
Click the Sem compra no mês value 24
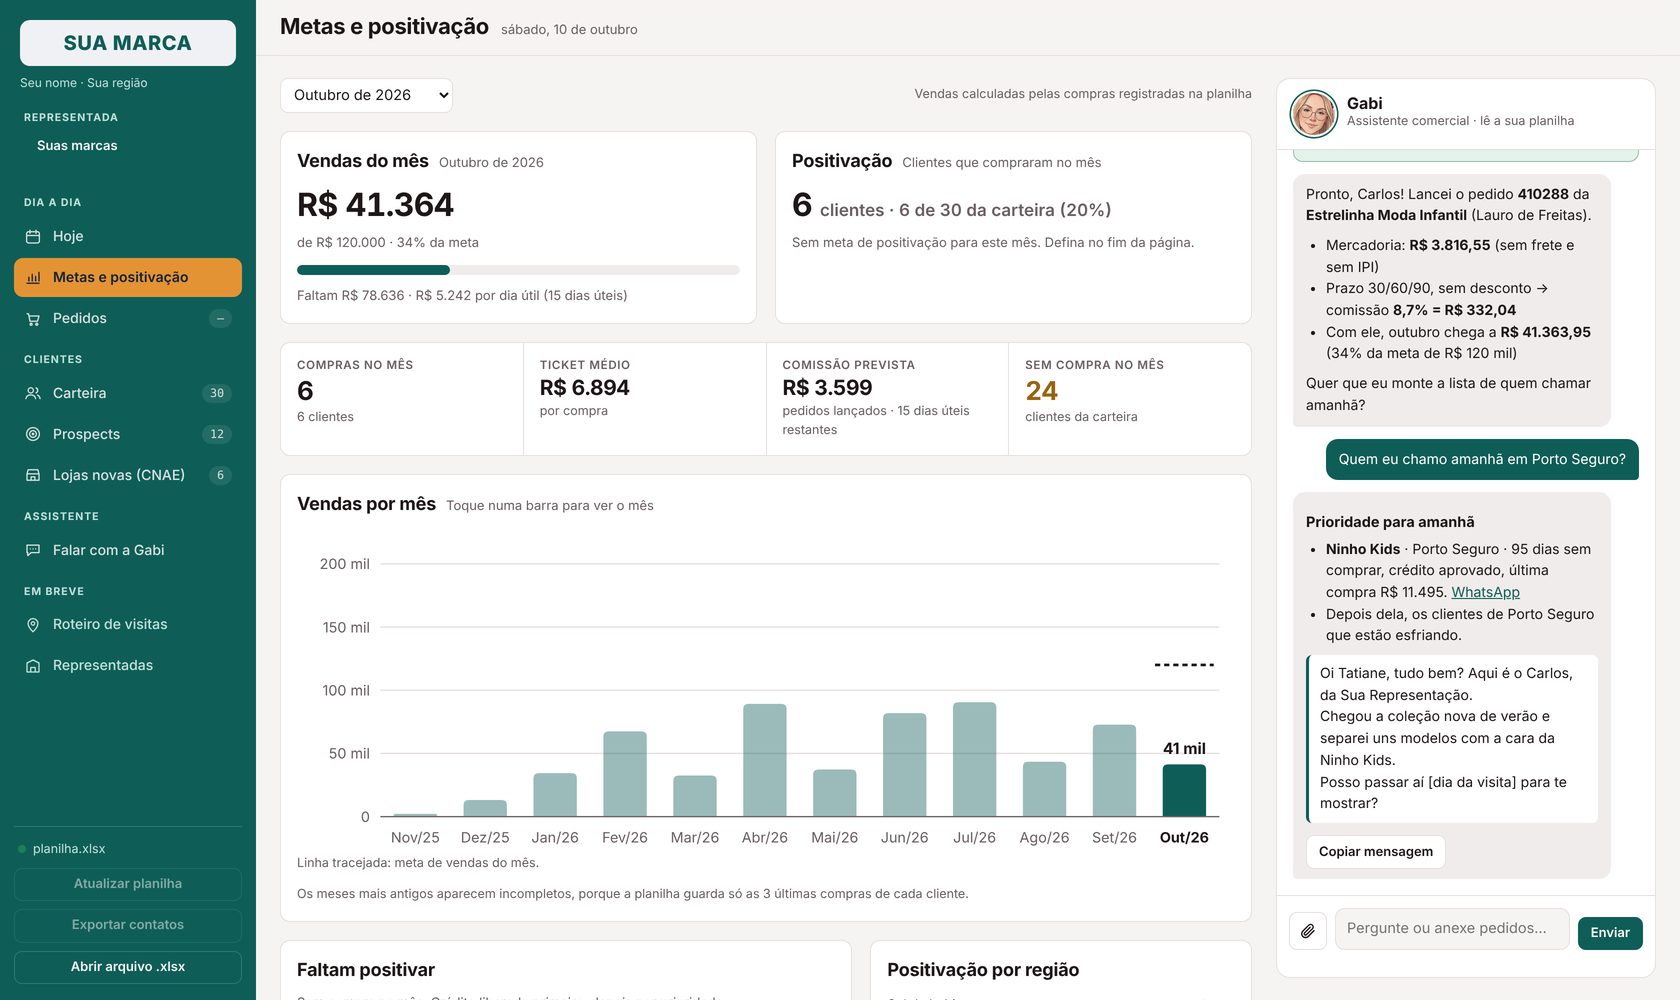(1041, 391)
